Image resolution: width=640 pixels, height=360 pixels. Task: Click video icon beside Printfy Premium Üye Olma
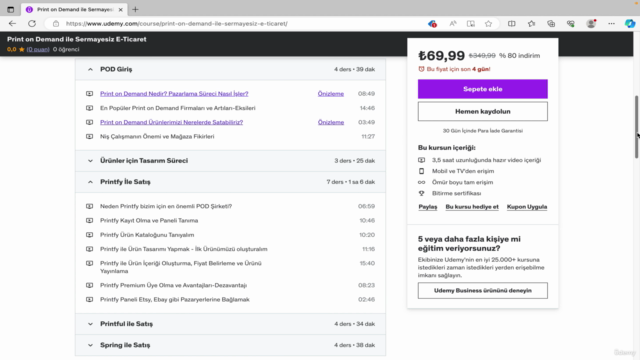click(x=89, y=285)
